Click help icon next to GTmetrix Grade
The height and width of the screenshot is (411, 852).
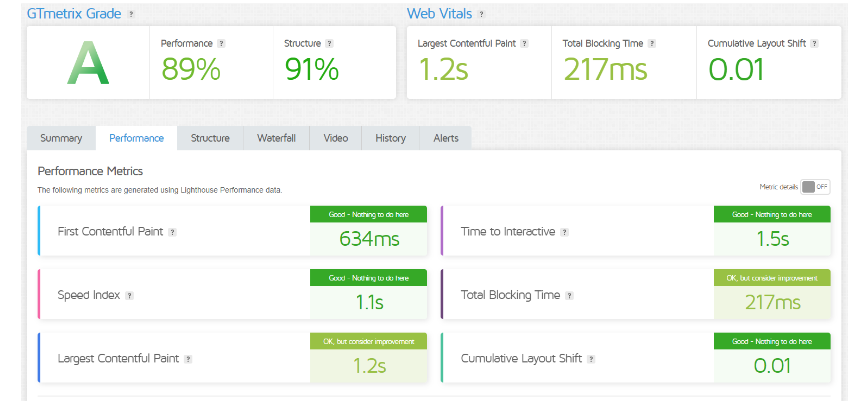pyautogui.click(x=131, y=15)
